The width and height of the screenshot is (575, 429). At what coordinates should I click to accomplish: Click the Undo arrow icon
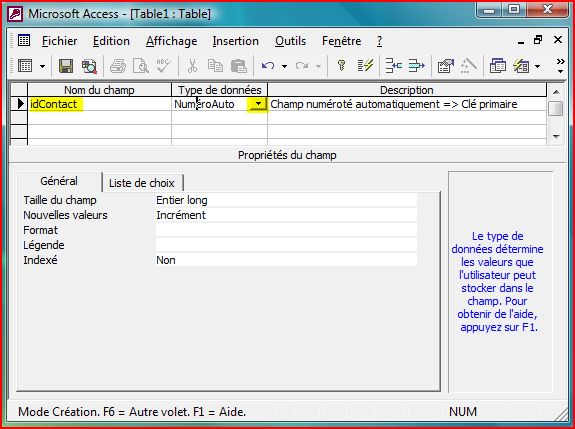[268, 66]
